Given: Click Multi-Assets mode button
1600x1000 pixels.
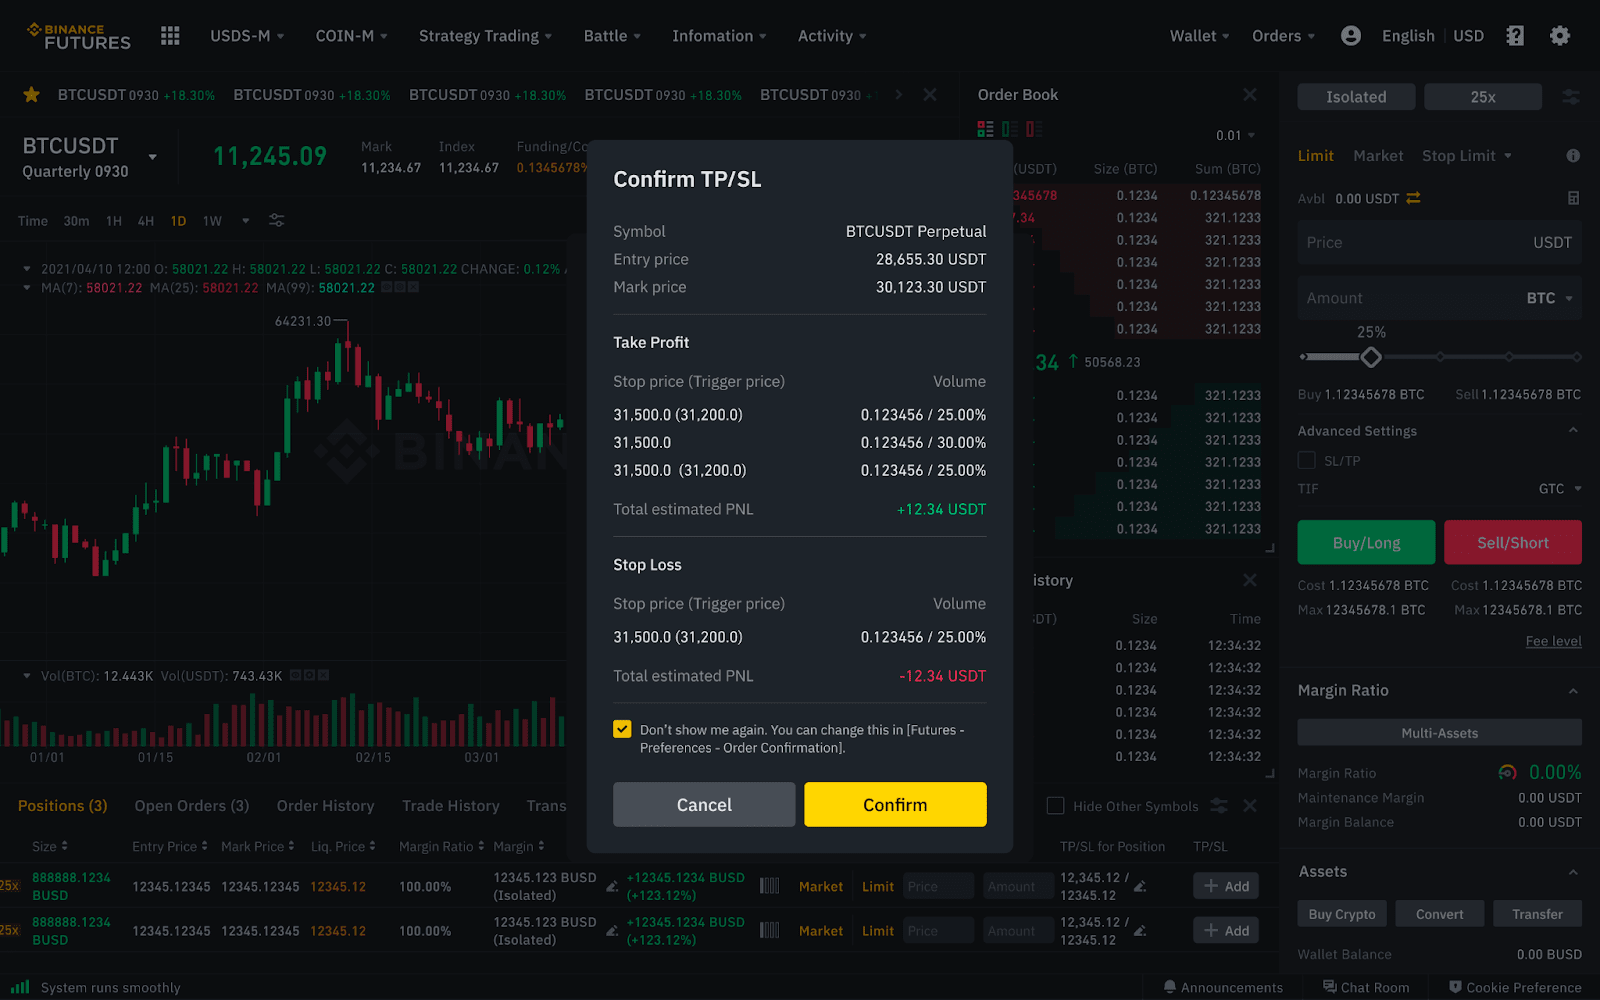Looking at the screenshot, I should click(1440, 733).
